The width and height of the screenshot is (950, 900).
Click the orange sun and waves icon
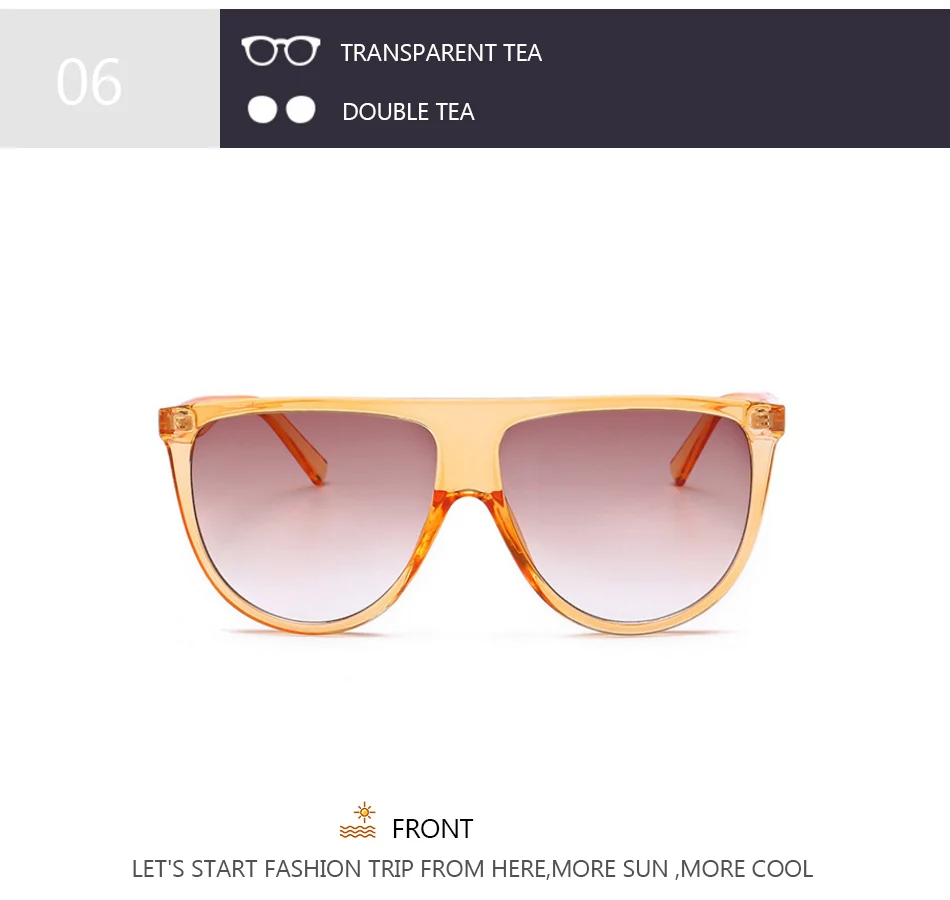358,821
